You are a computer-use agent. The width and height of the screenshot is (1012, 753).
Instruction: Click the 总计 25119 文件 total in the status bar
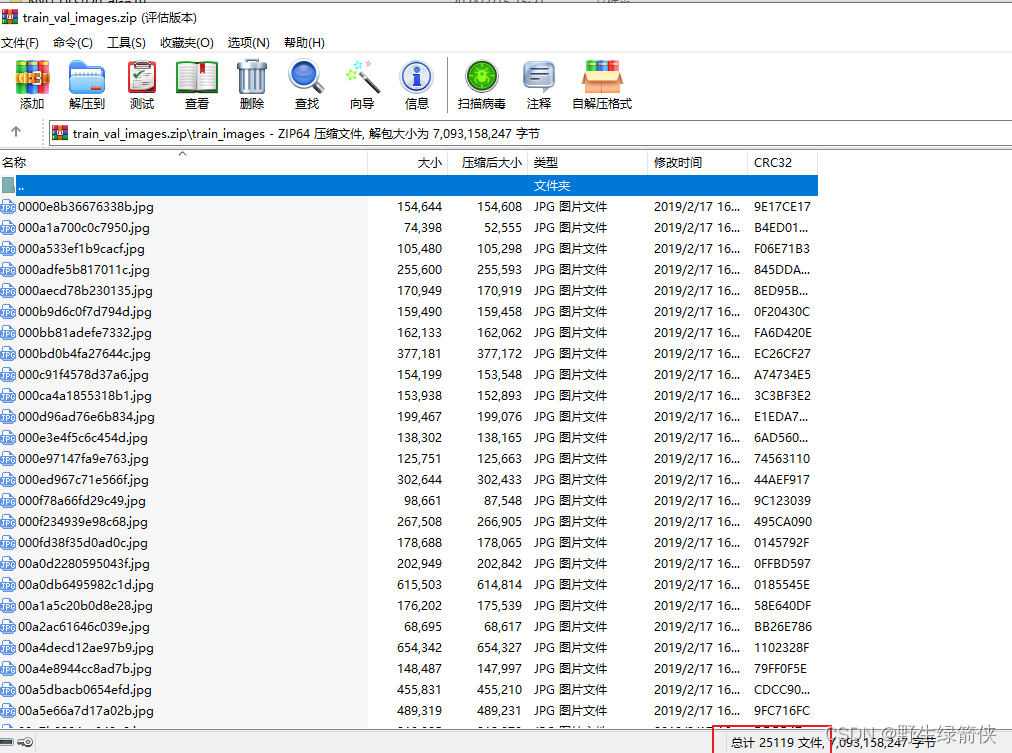click(x=777, y=743)
